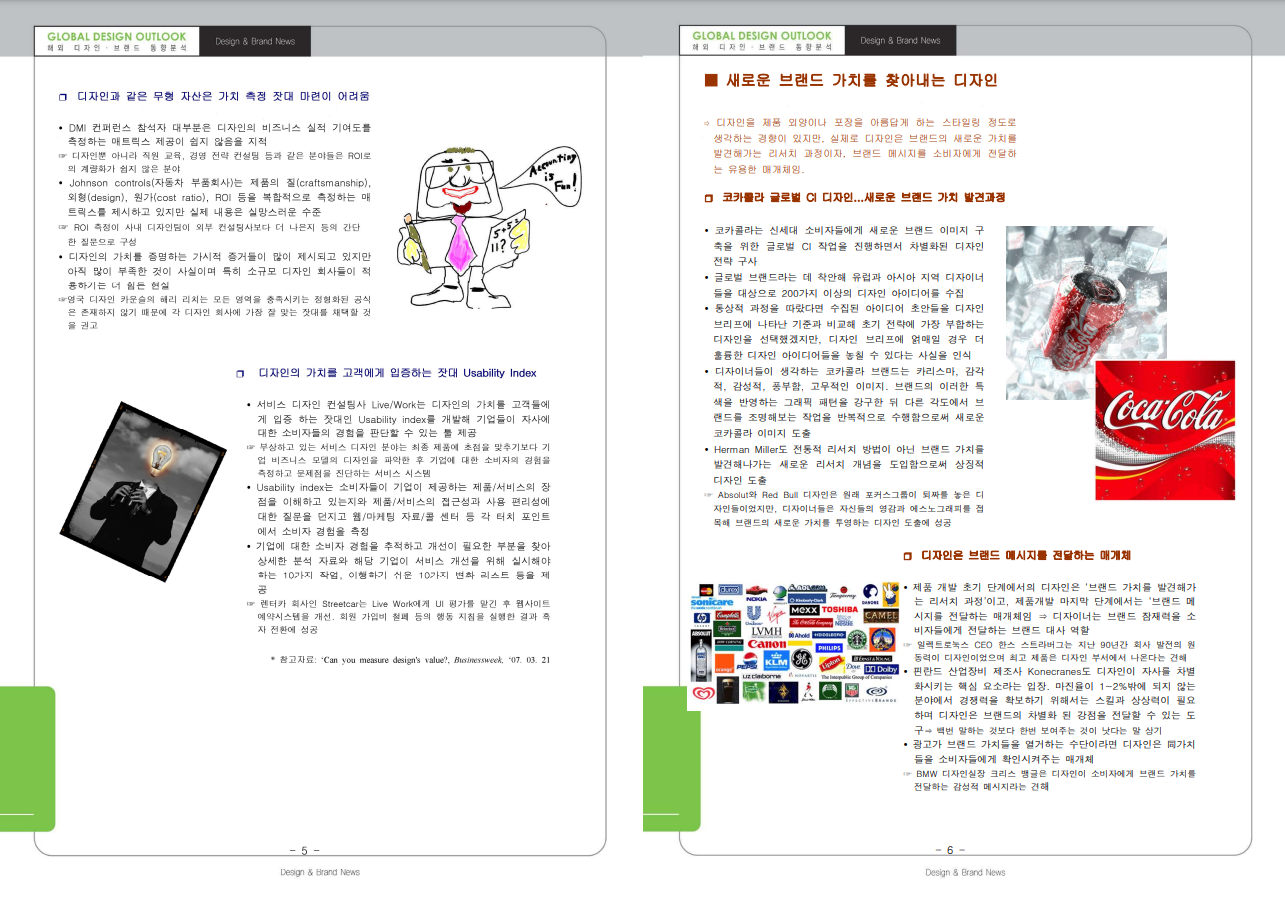This screenshot has height=899, width=1285.
Task: Click the green Starbucks logo
Action: [x=856, y=638]
